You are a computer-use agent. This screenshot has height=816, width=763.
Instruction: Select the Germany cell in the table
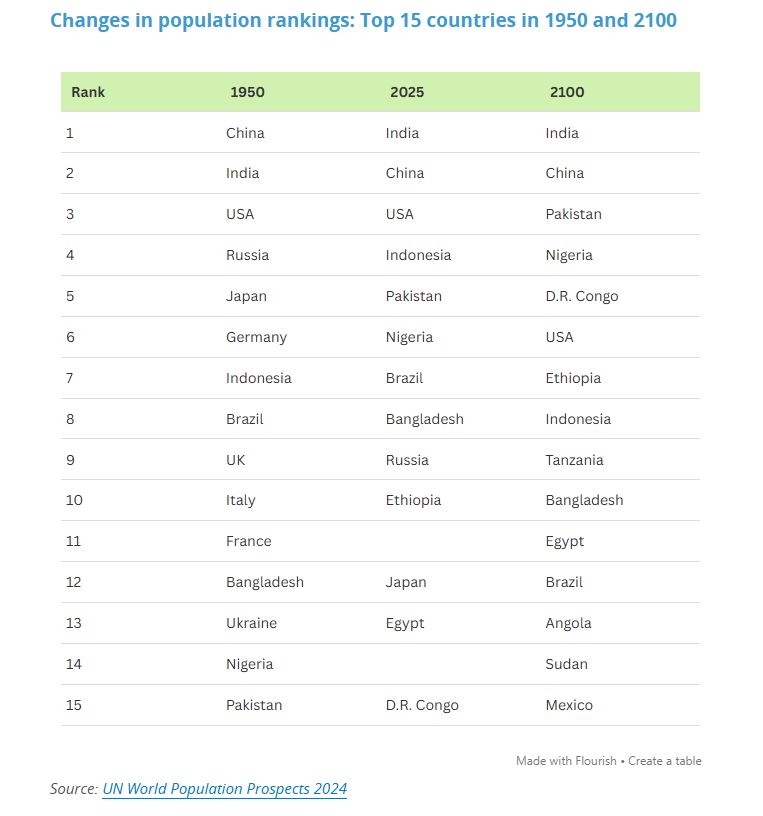(x=256, y=337)
